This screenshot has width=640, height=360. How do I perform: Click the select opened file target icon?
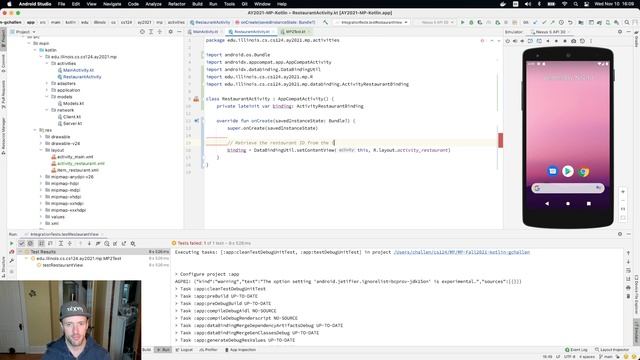pos(142,31)
